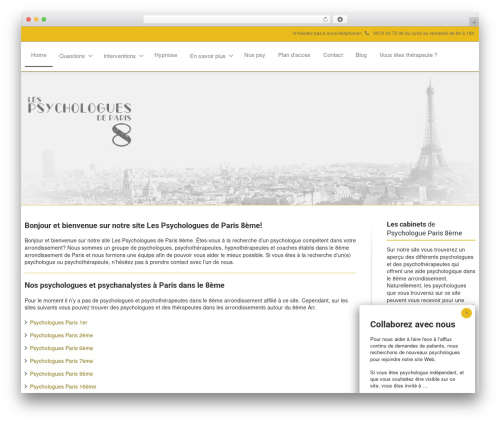The width and height of the screenshot is (500, 423).
Task: Follow the 'Psychologues Paris 16ème' link
Action: [x=63, y=386]
